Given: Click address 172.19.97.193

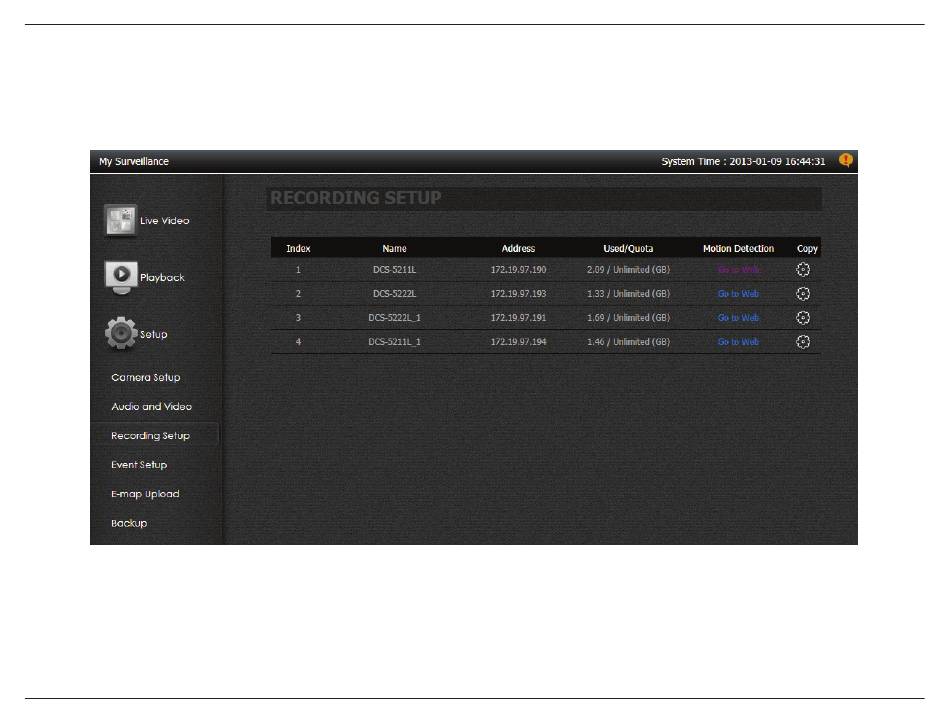Looking at the screenshot, I should click(x=518, y=294).
